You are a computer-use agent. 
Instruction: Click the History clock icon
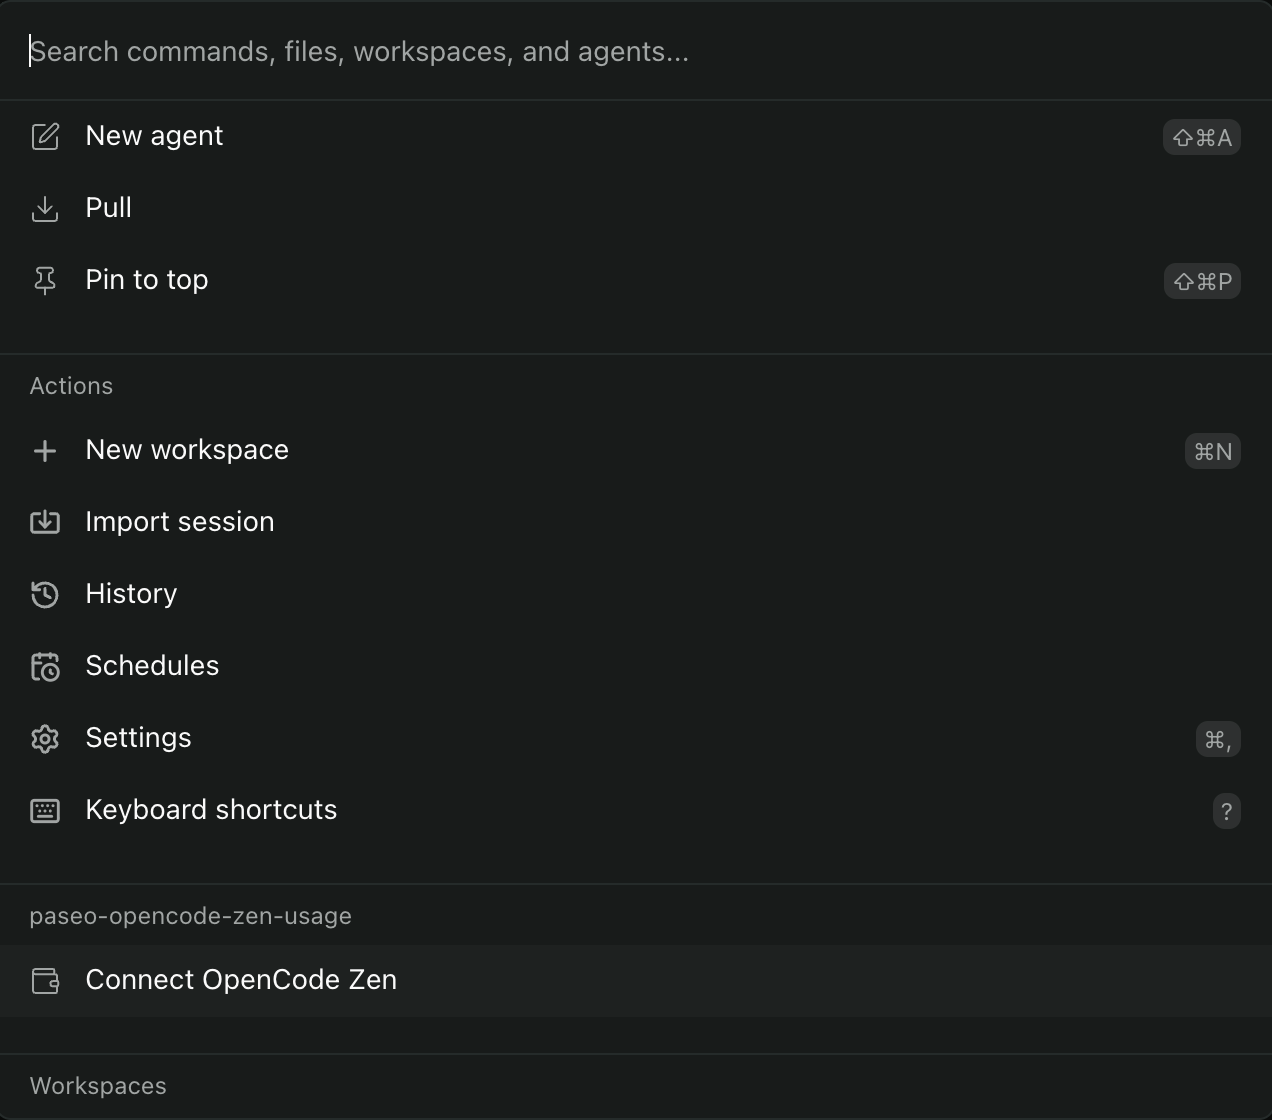[x=45, y=594]
